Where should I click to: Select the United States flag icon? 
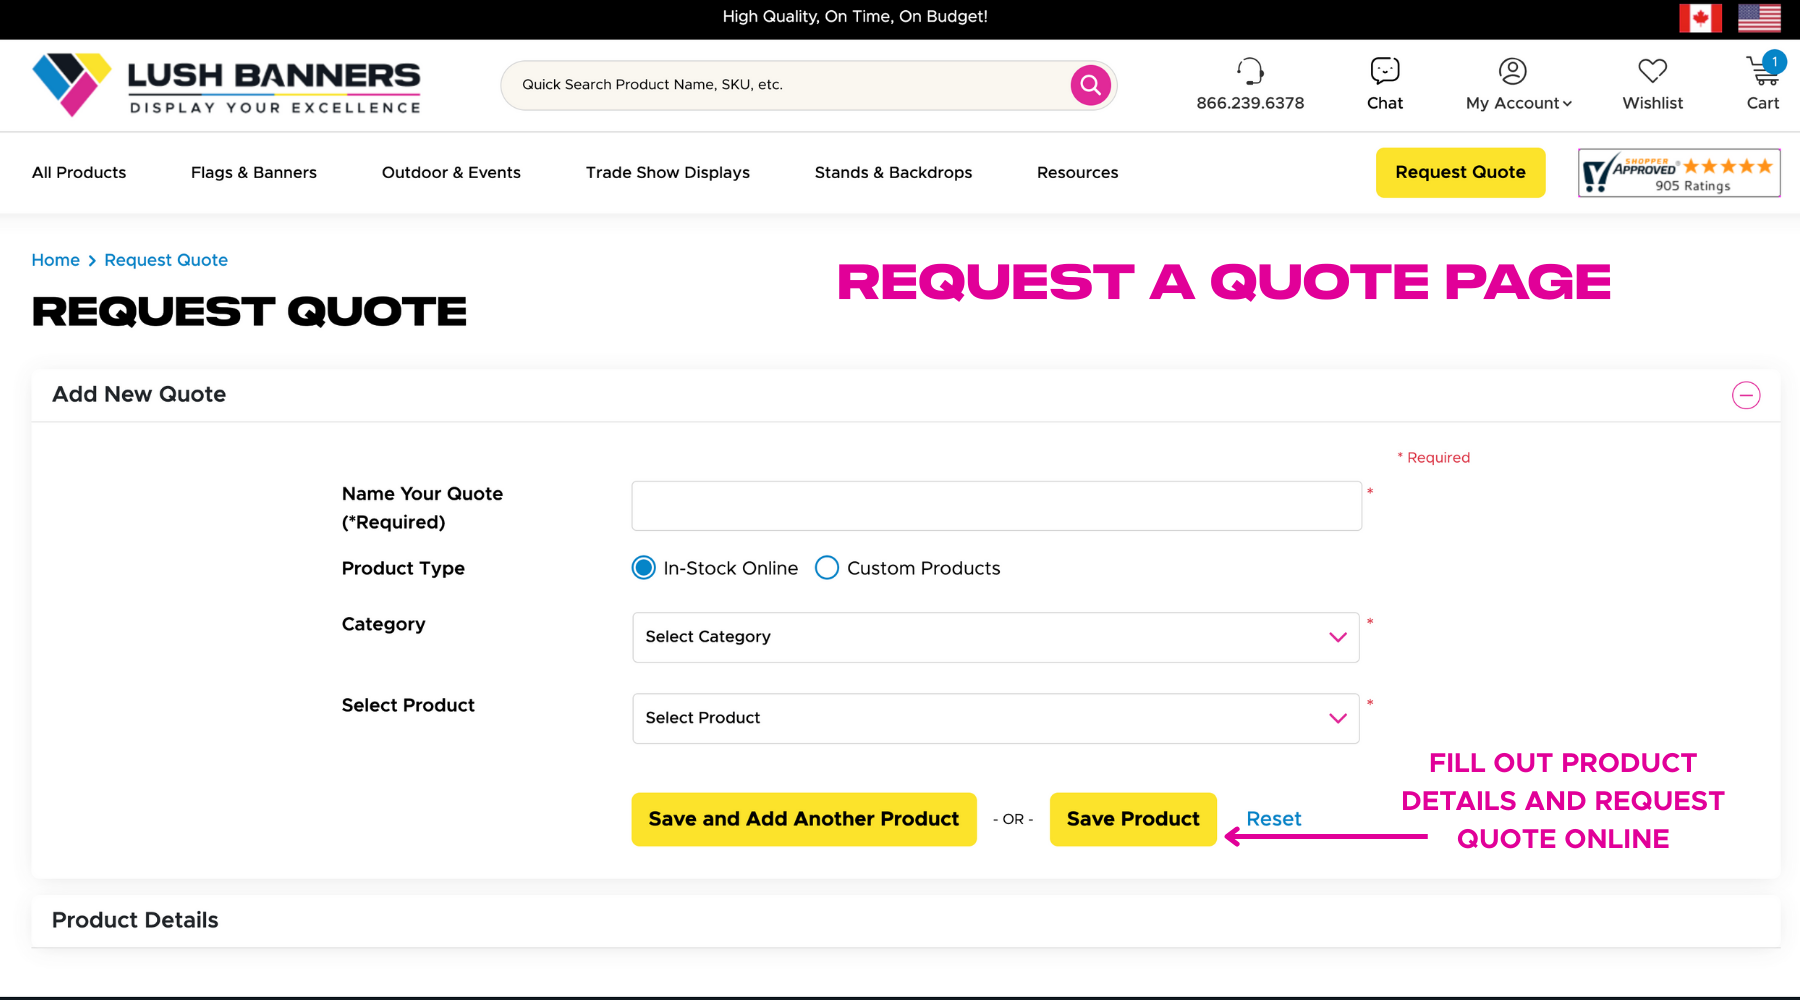click(x=1759, y=18)
